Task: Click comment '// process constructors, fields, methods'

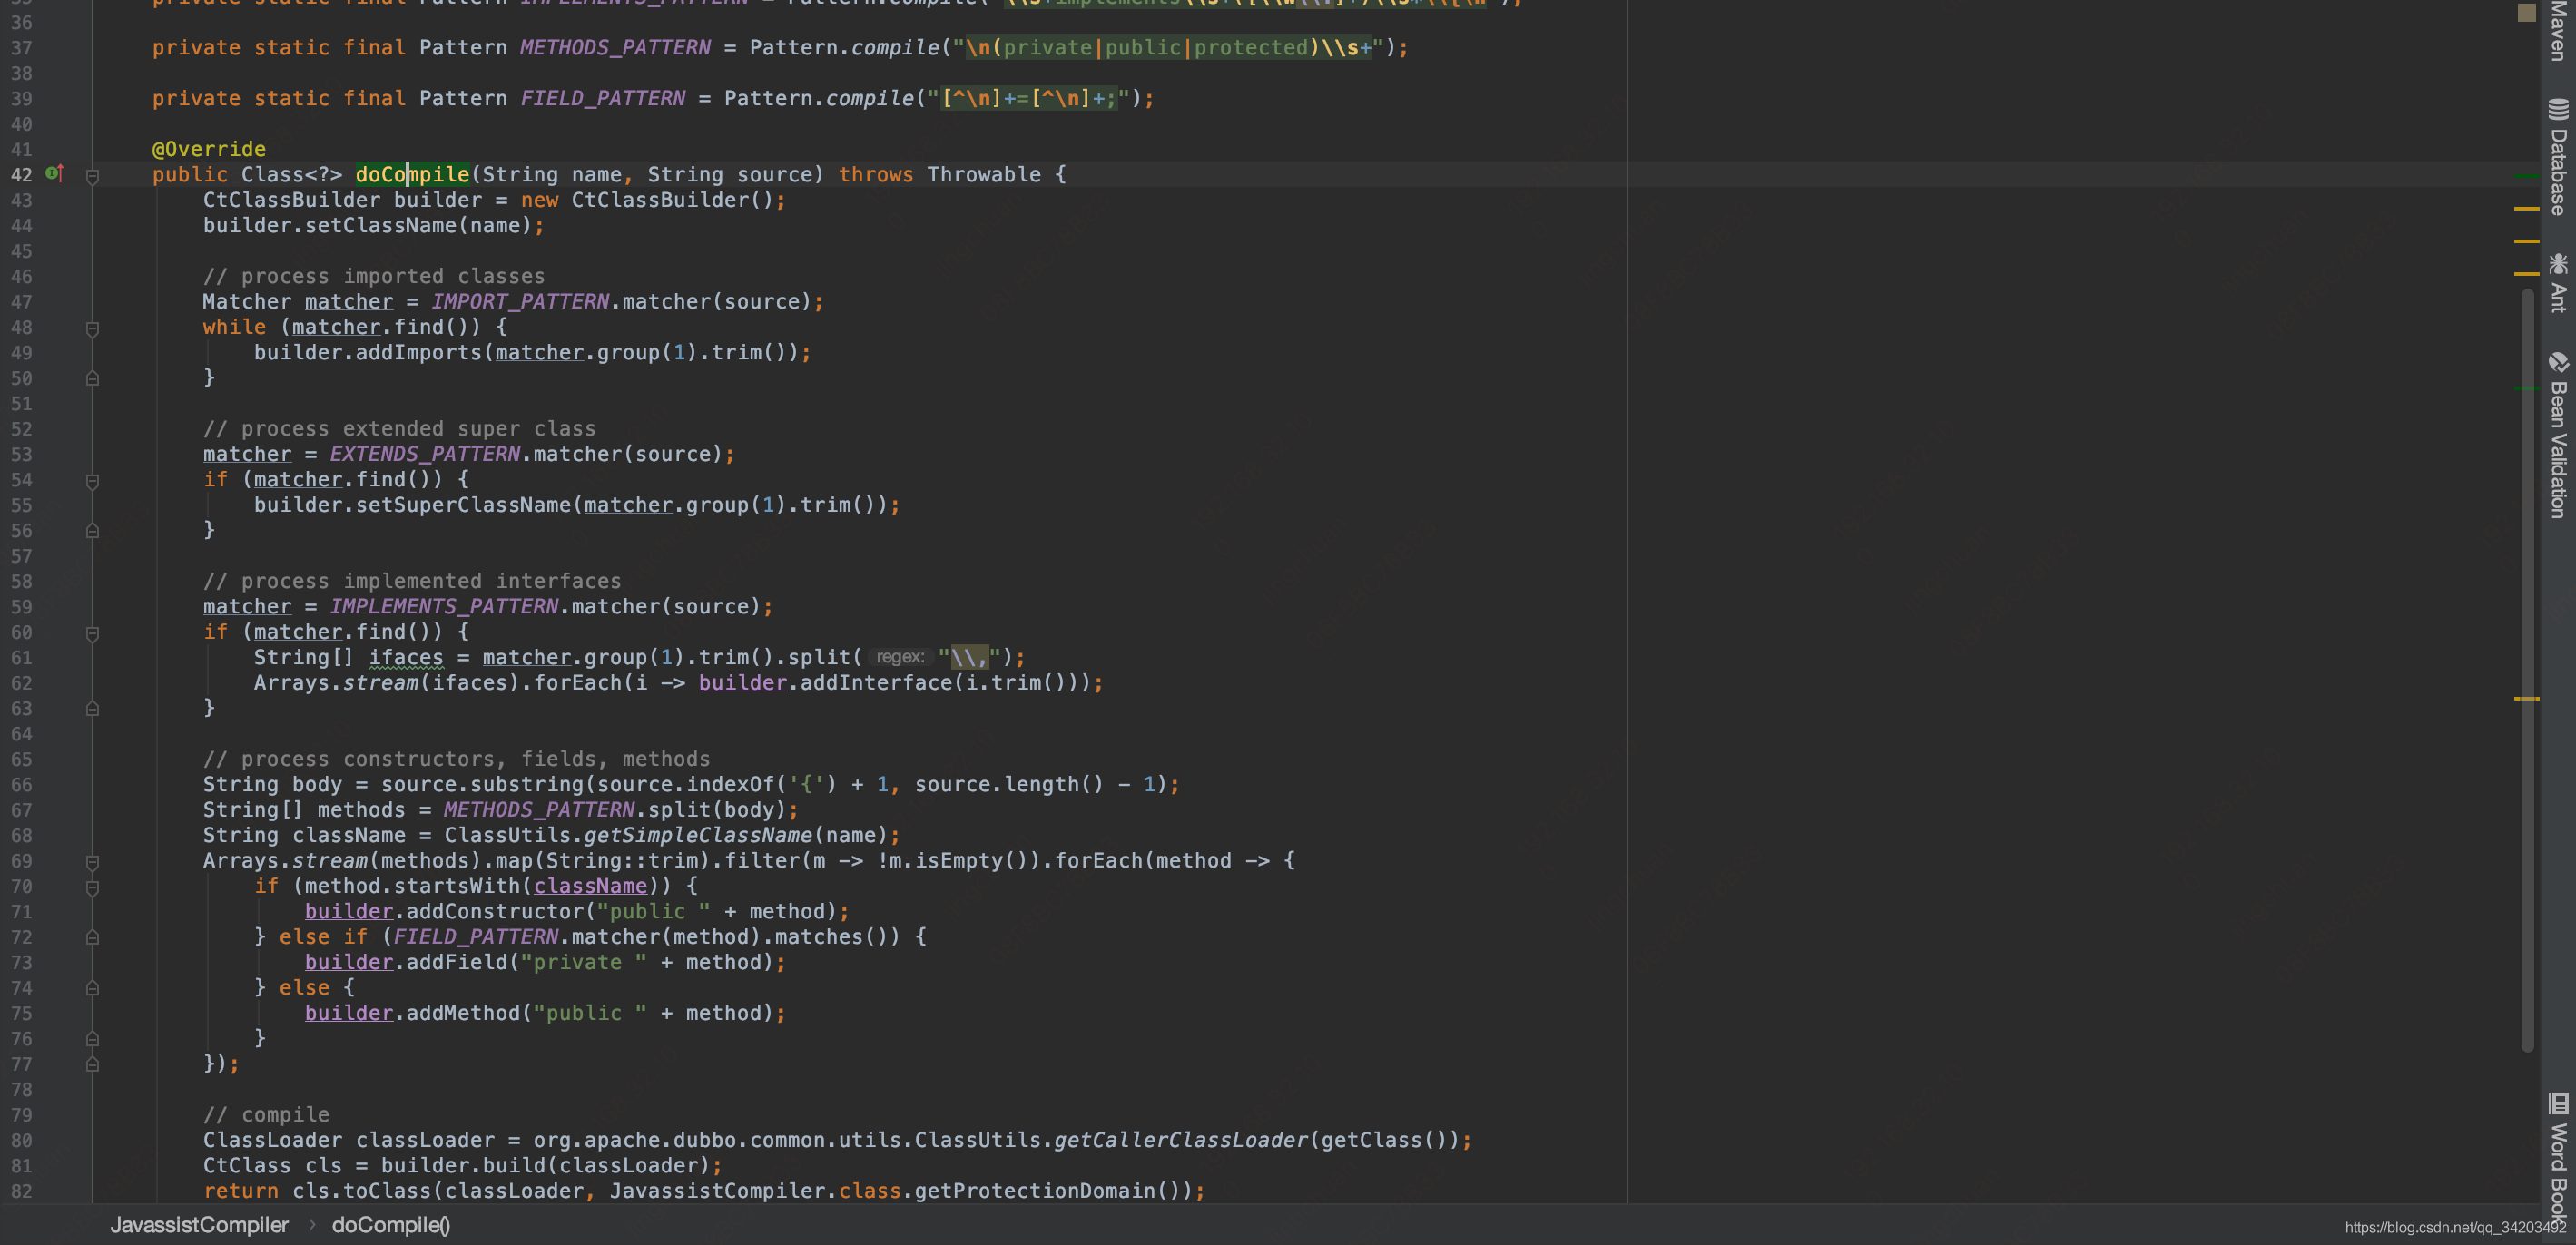Action: (x=457, y=759)
